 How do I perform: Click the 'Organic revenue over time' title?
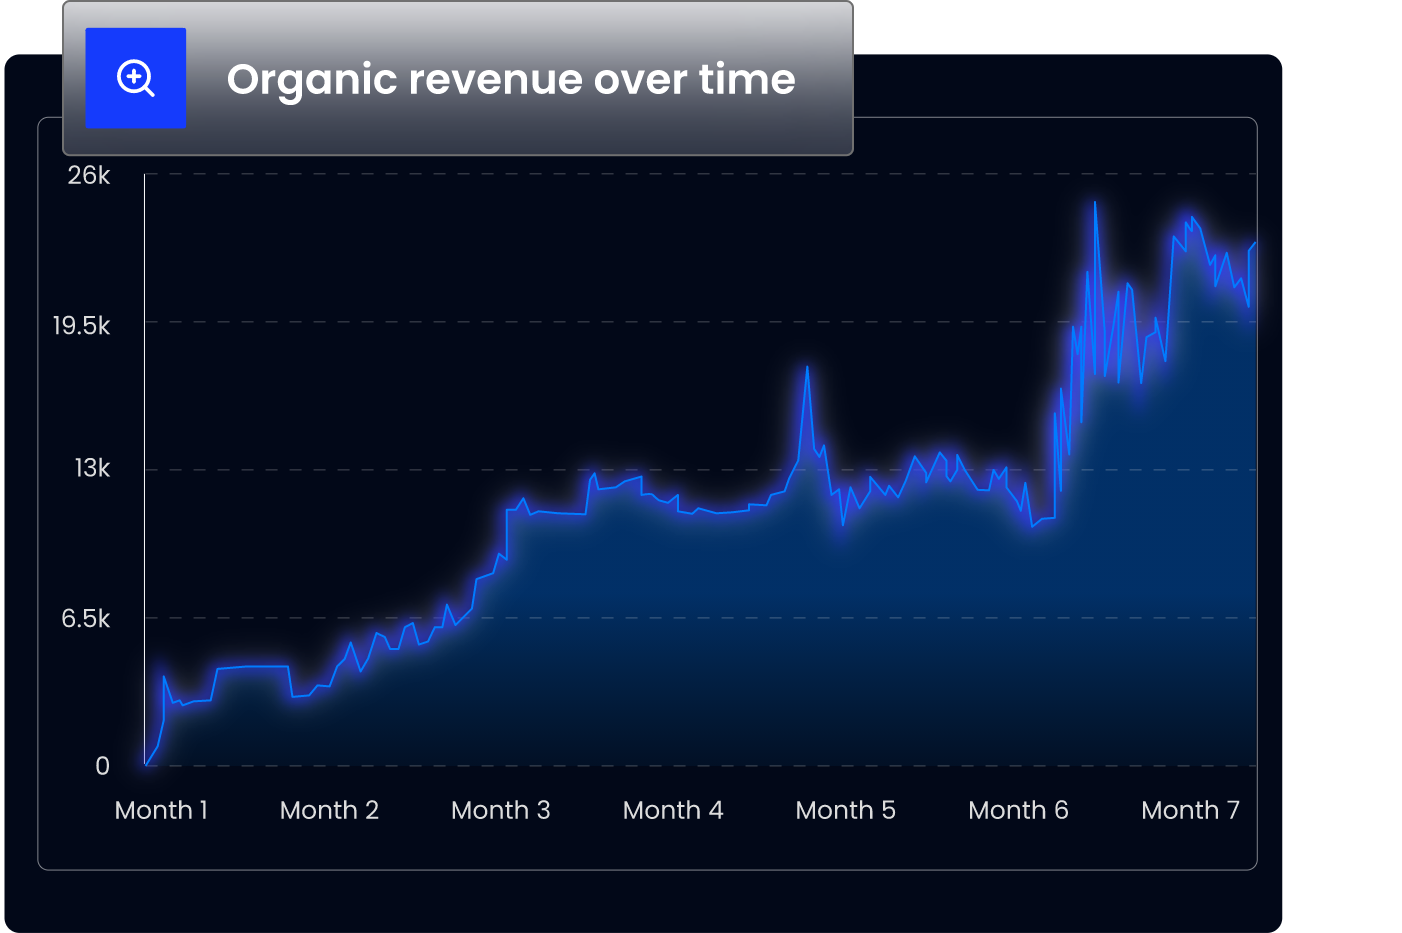[x=510, y=79]
